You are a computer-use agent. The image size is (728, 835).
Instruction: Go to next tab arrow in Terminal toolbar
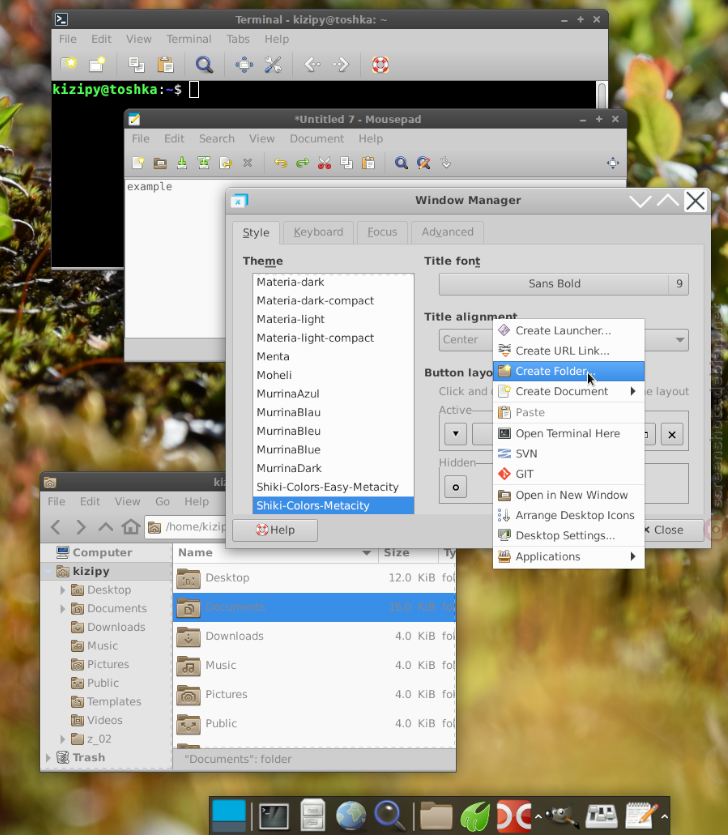[x=341, y=64]
